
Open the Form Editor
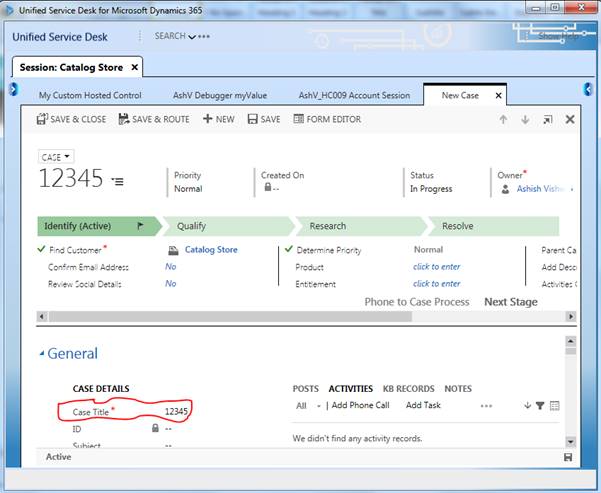[327, 119]
